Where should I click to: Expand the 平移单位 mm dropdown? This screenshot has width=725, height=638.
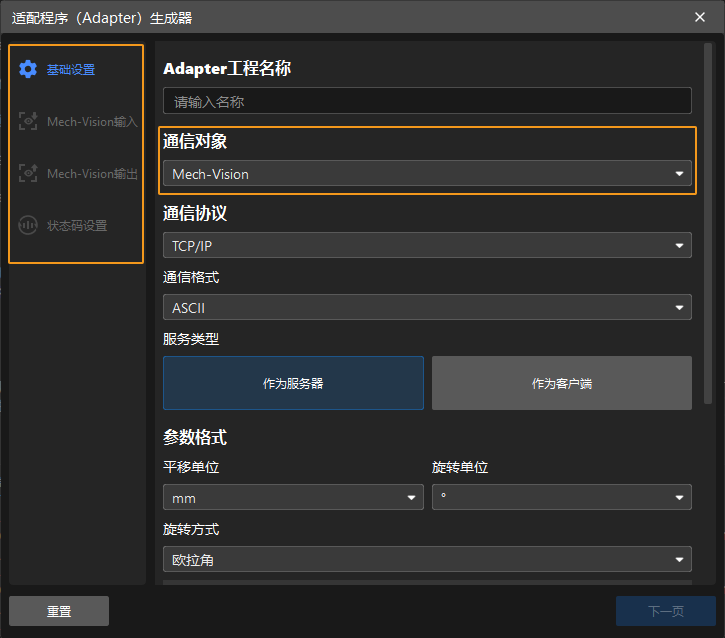point(293,498)
